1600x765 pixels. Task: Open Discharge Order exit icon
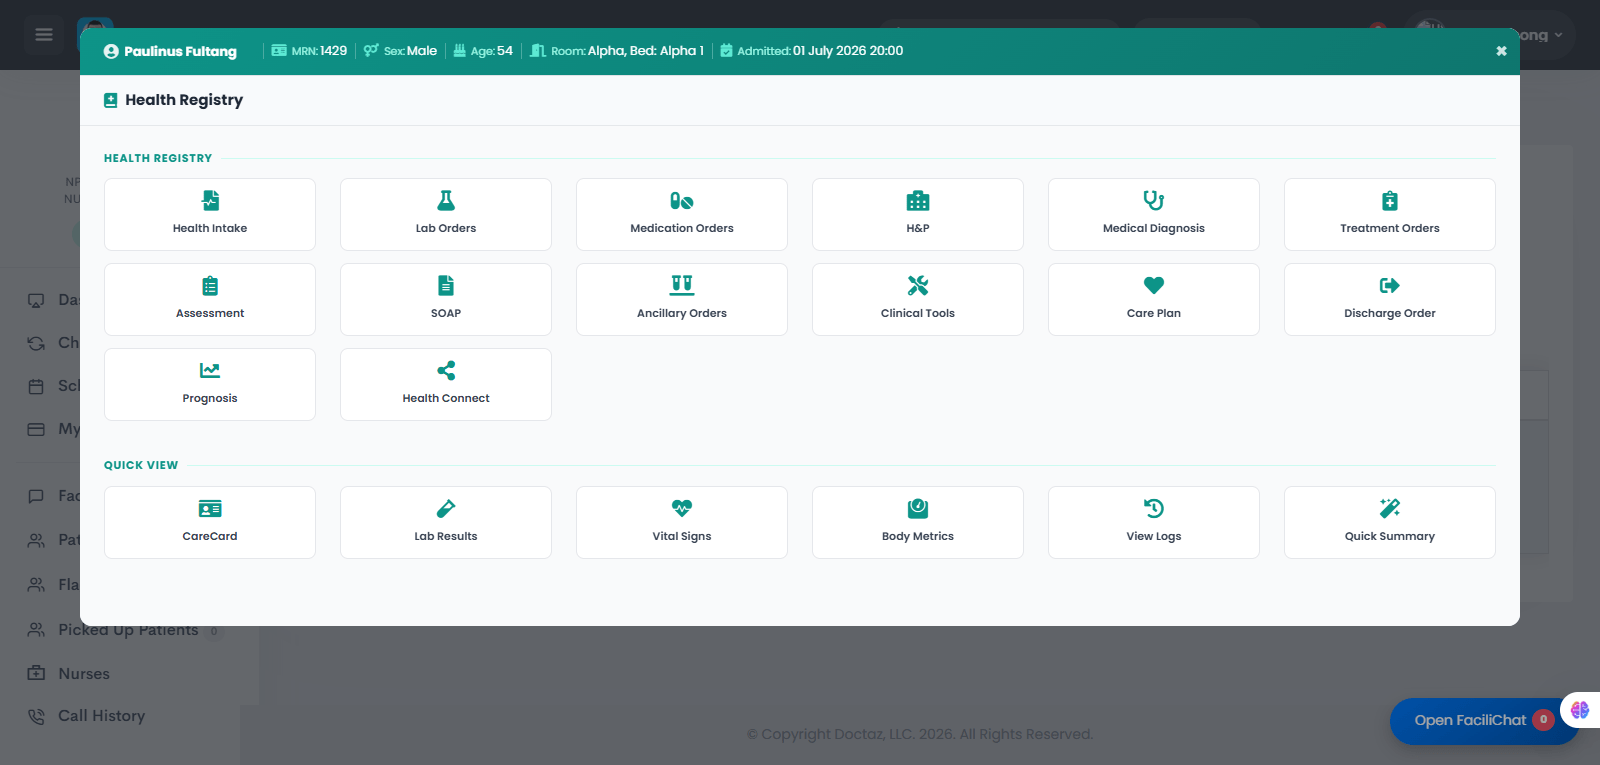1390,286
